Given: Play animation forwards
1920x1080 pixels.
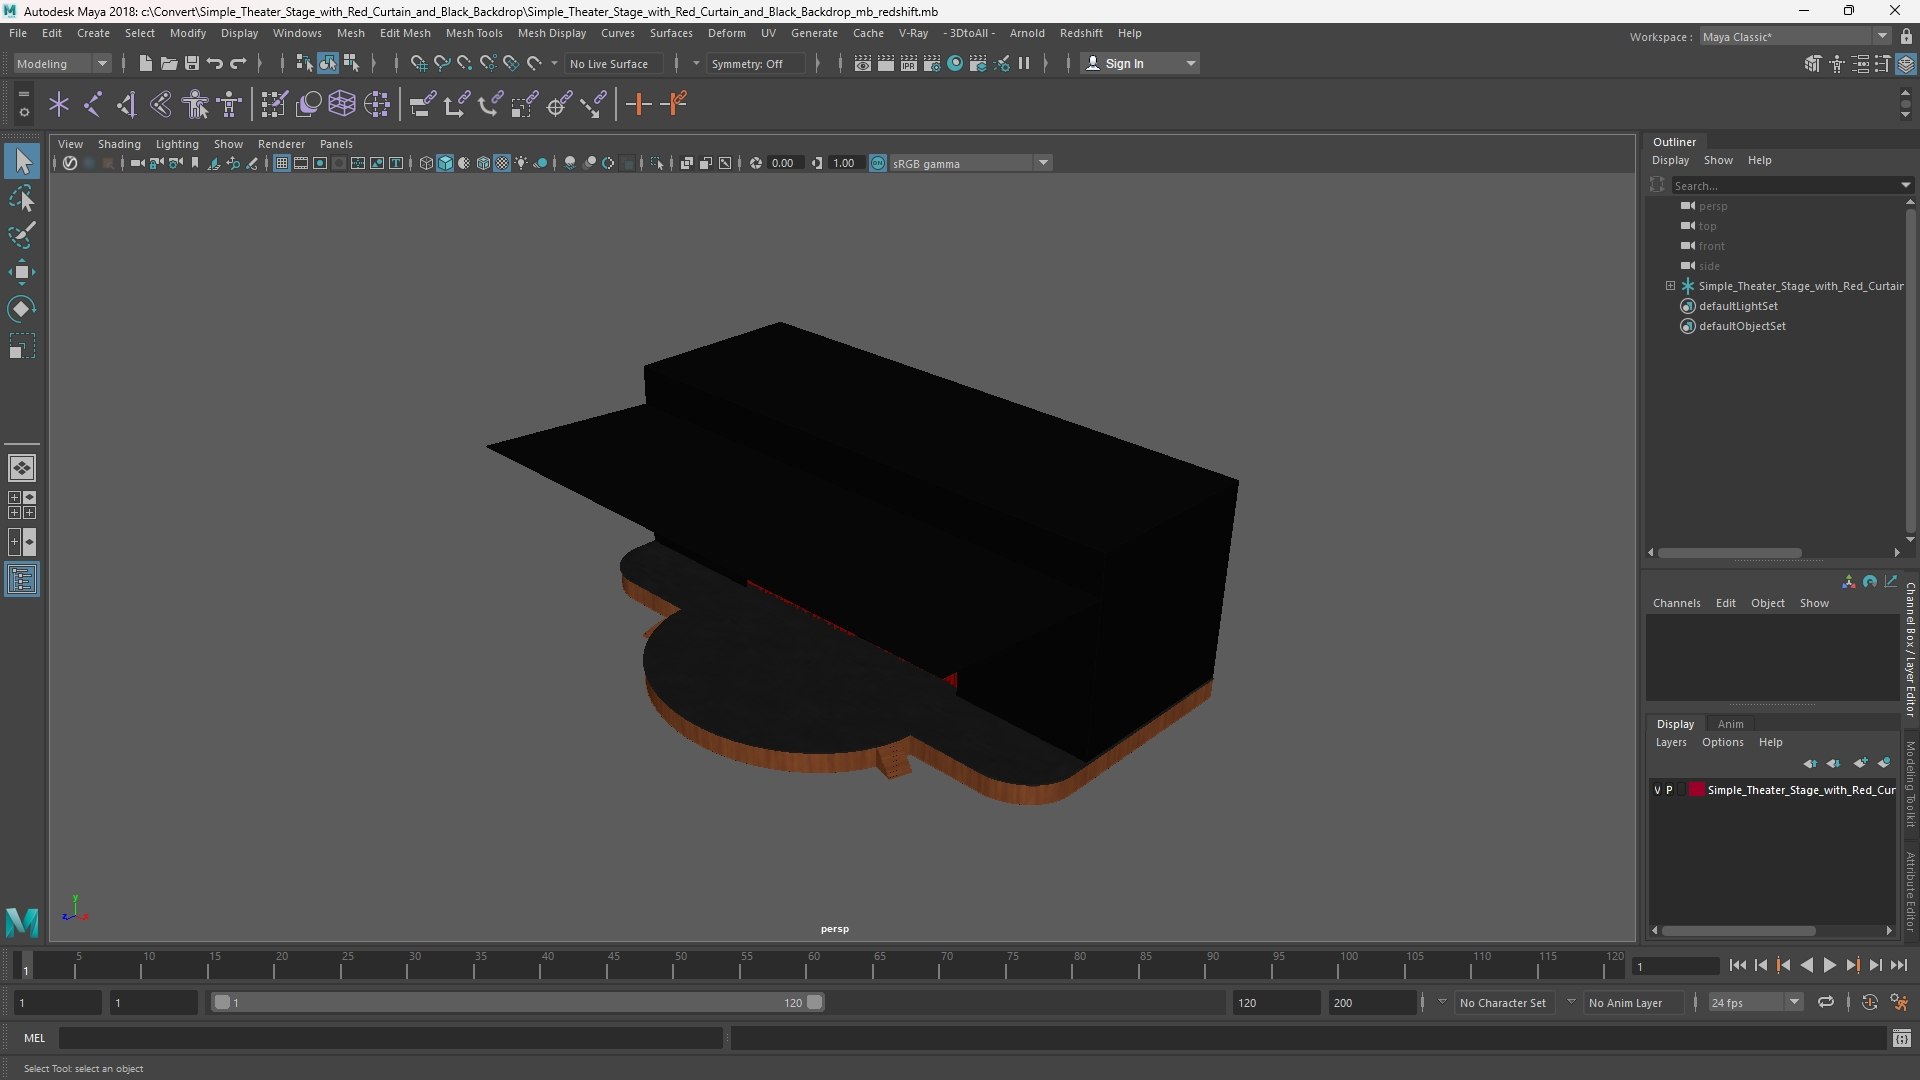Looking at the screenshot, I should tap(1829, 966).
